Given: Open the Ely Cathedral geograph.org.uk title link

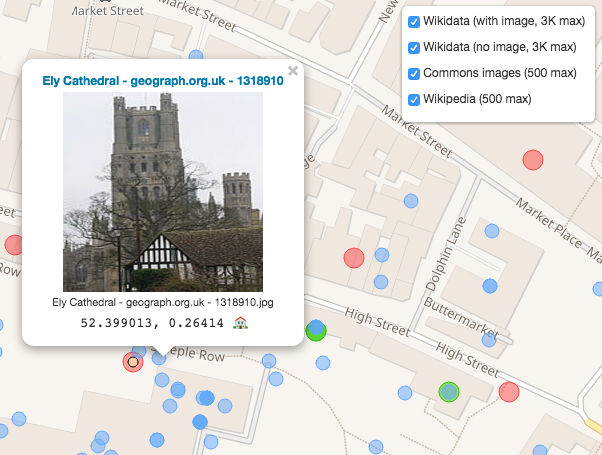Looking at the screenshot, I should point(162,81).
